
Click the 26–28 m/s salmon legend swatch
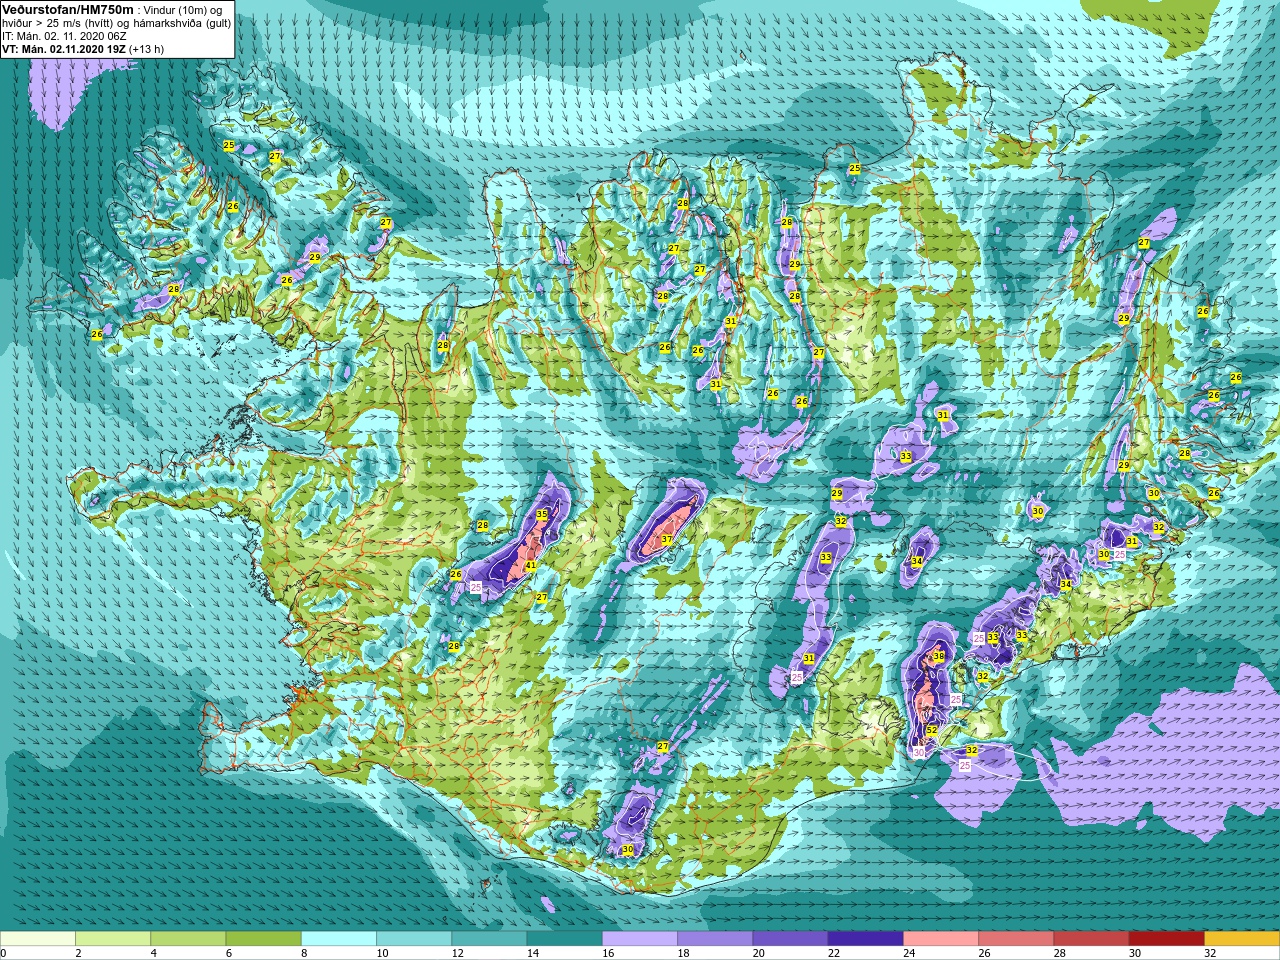click(x=1016, y=939)
